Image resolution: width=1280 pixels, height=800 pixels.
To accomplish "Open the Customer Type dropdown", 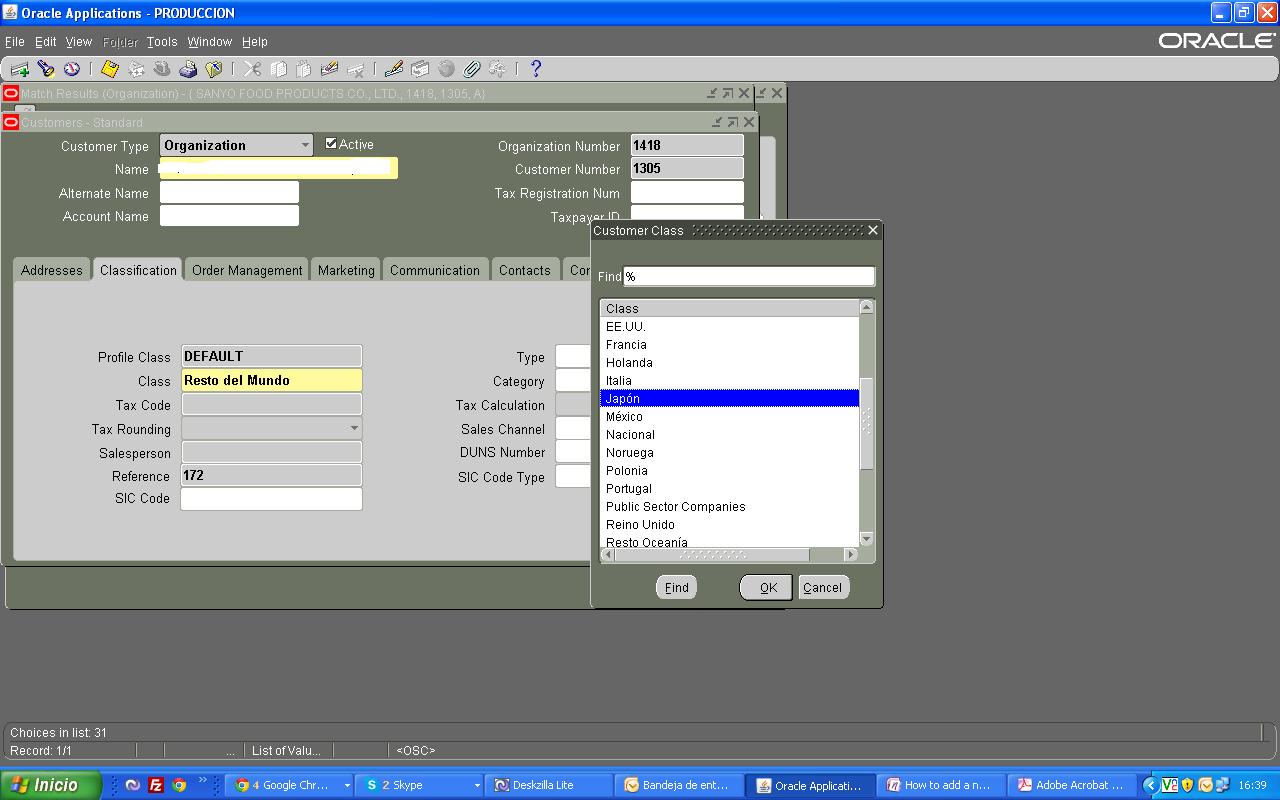I will pyautogui.click(x=304, y=145).
